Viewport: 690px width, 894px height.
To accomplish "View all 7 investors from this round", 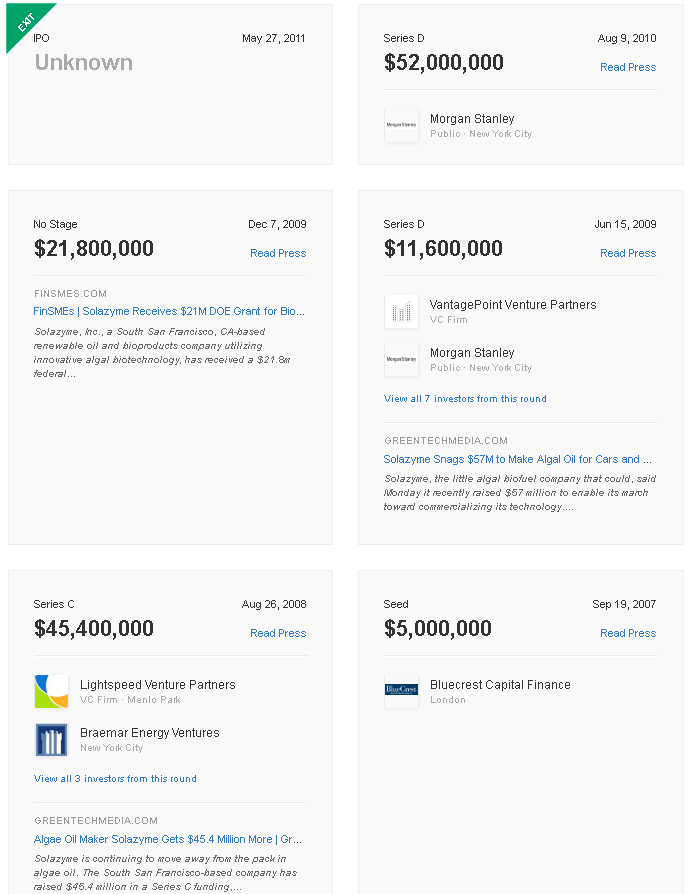I will (x=465, y=399).
